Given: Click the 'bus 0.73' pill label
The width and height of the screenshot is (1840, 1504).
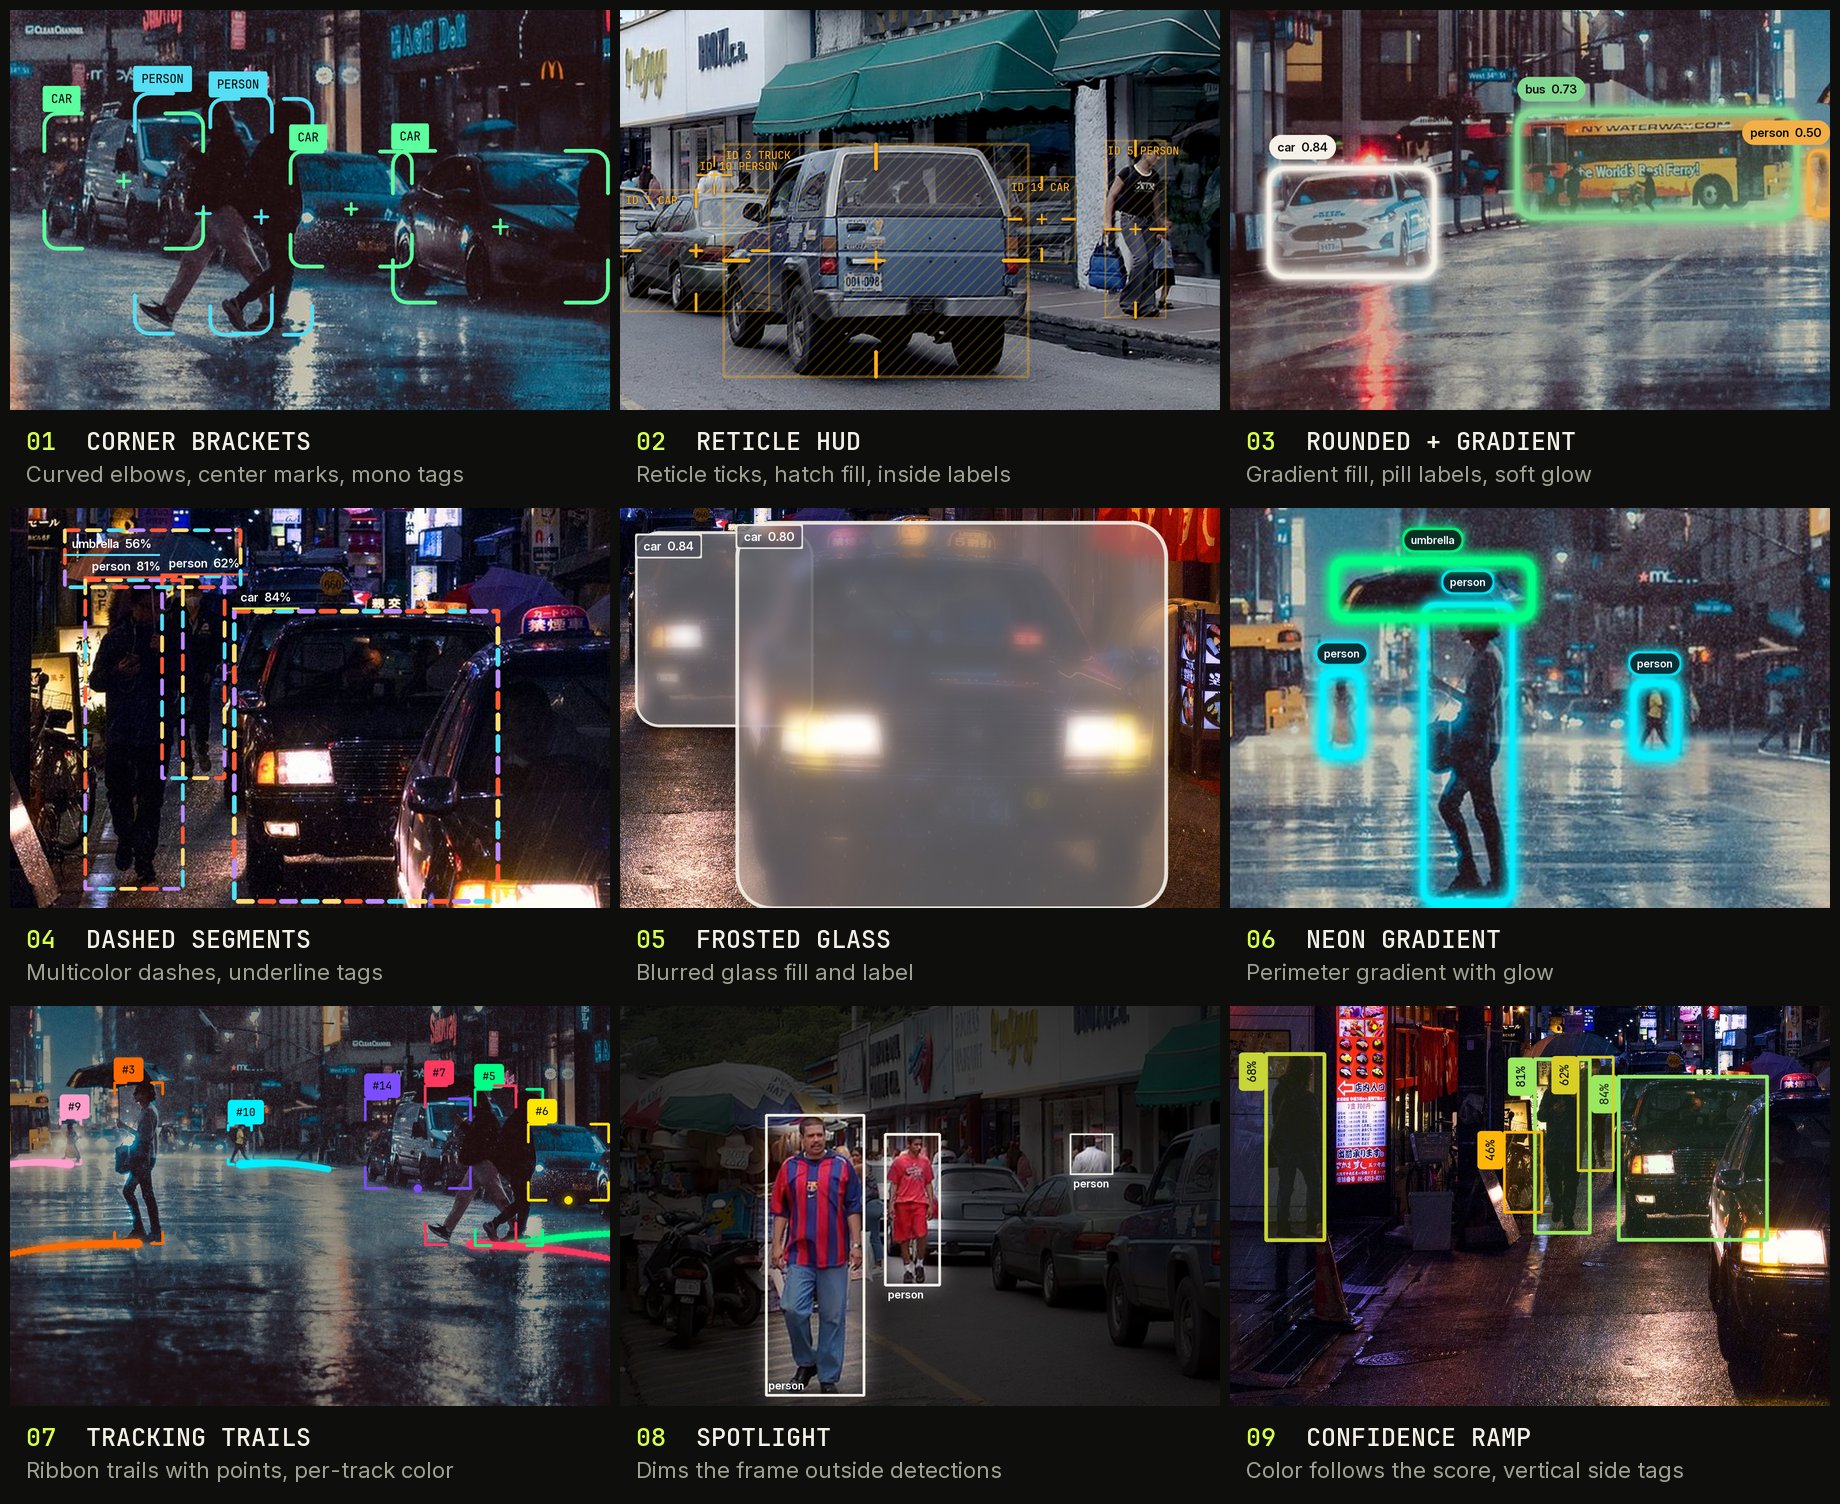Looking at the screenshot, I should coord(1550,89).
